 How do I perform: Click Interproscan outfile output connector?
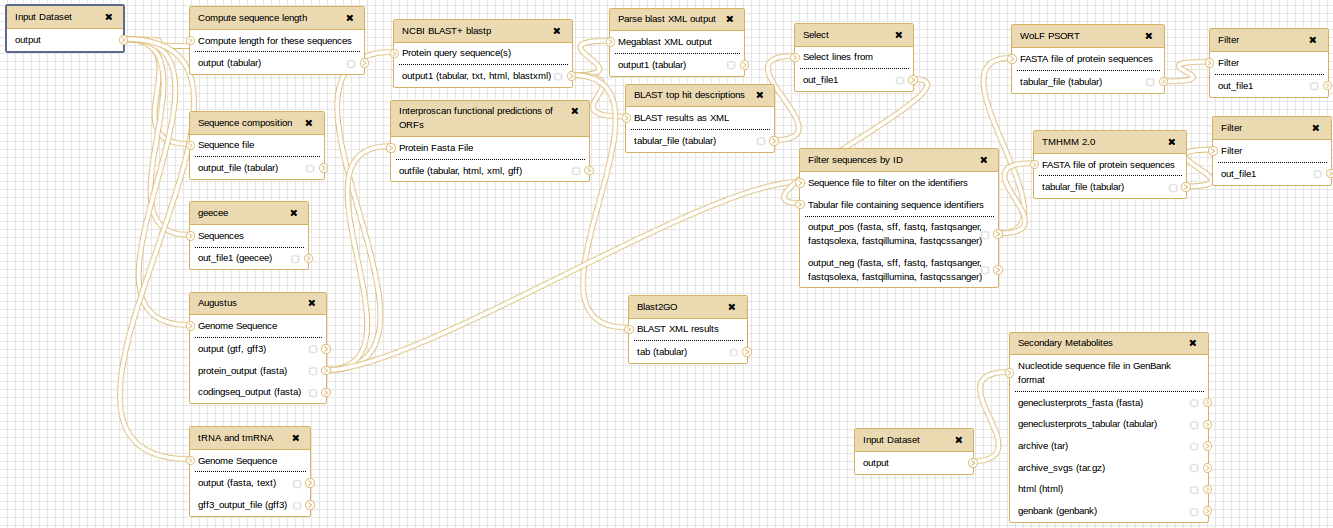coord(589,171)
